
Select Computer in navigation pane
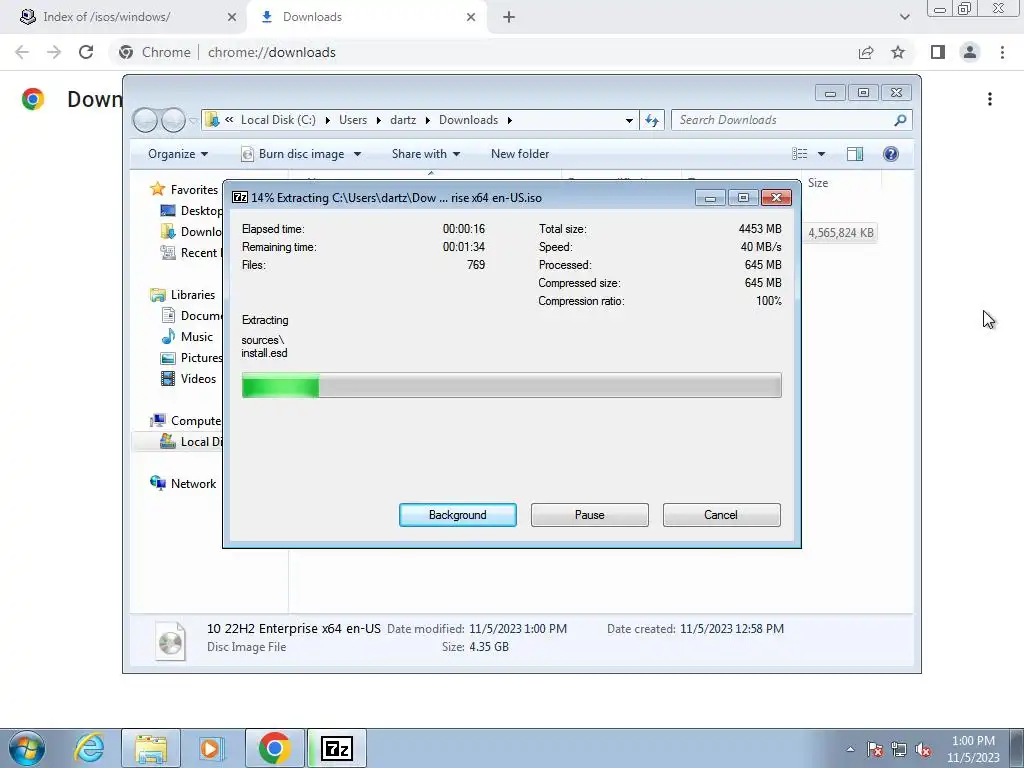point(186,421)
